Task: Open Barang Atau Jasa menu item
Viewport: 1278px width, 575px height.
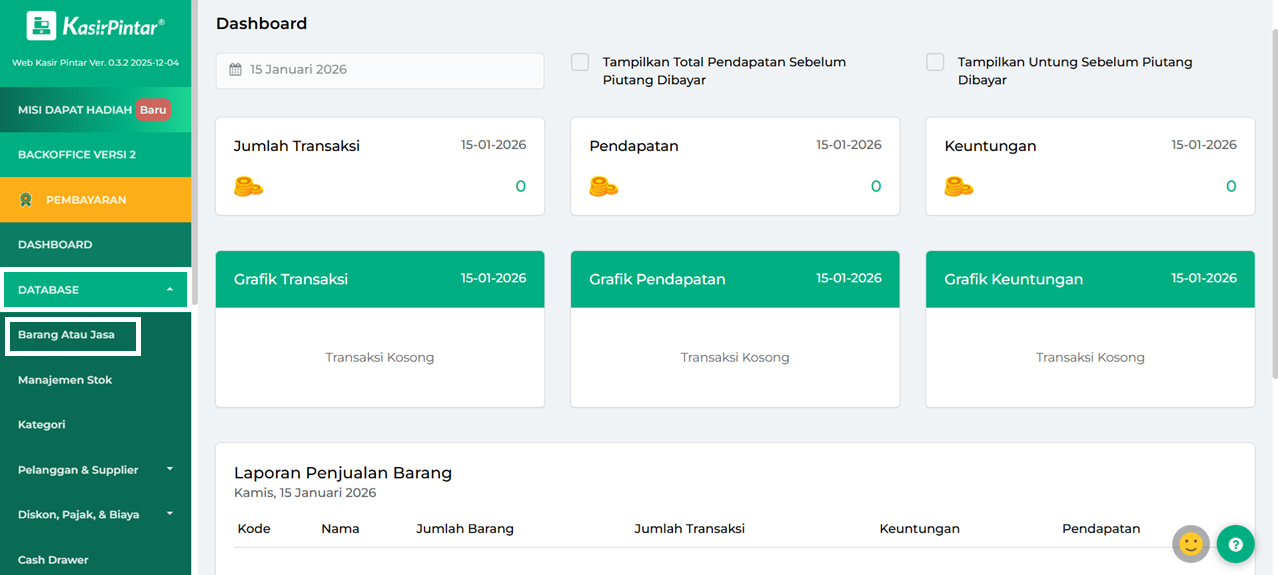Action: coord(67,335)
